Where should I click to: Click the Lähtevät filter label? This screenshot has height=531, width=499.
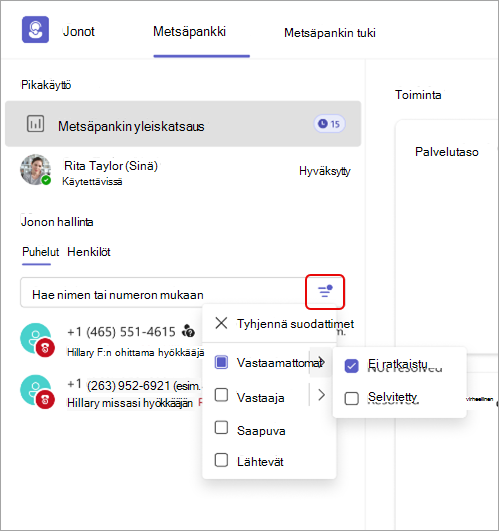[260, 462]
